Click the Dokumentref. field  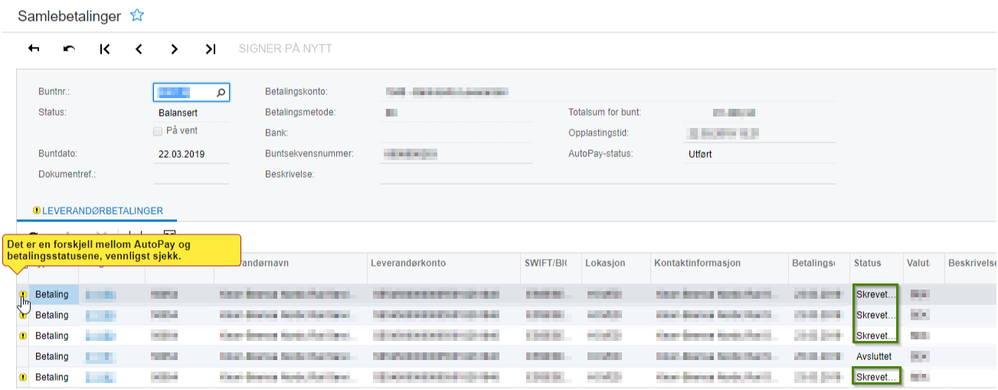191,174
